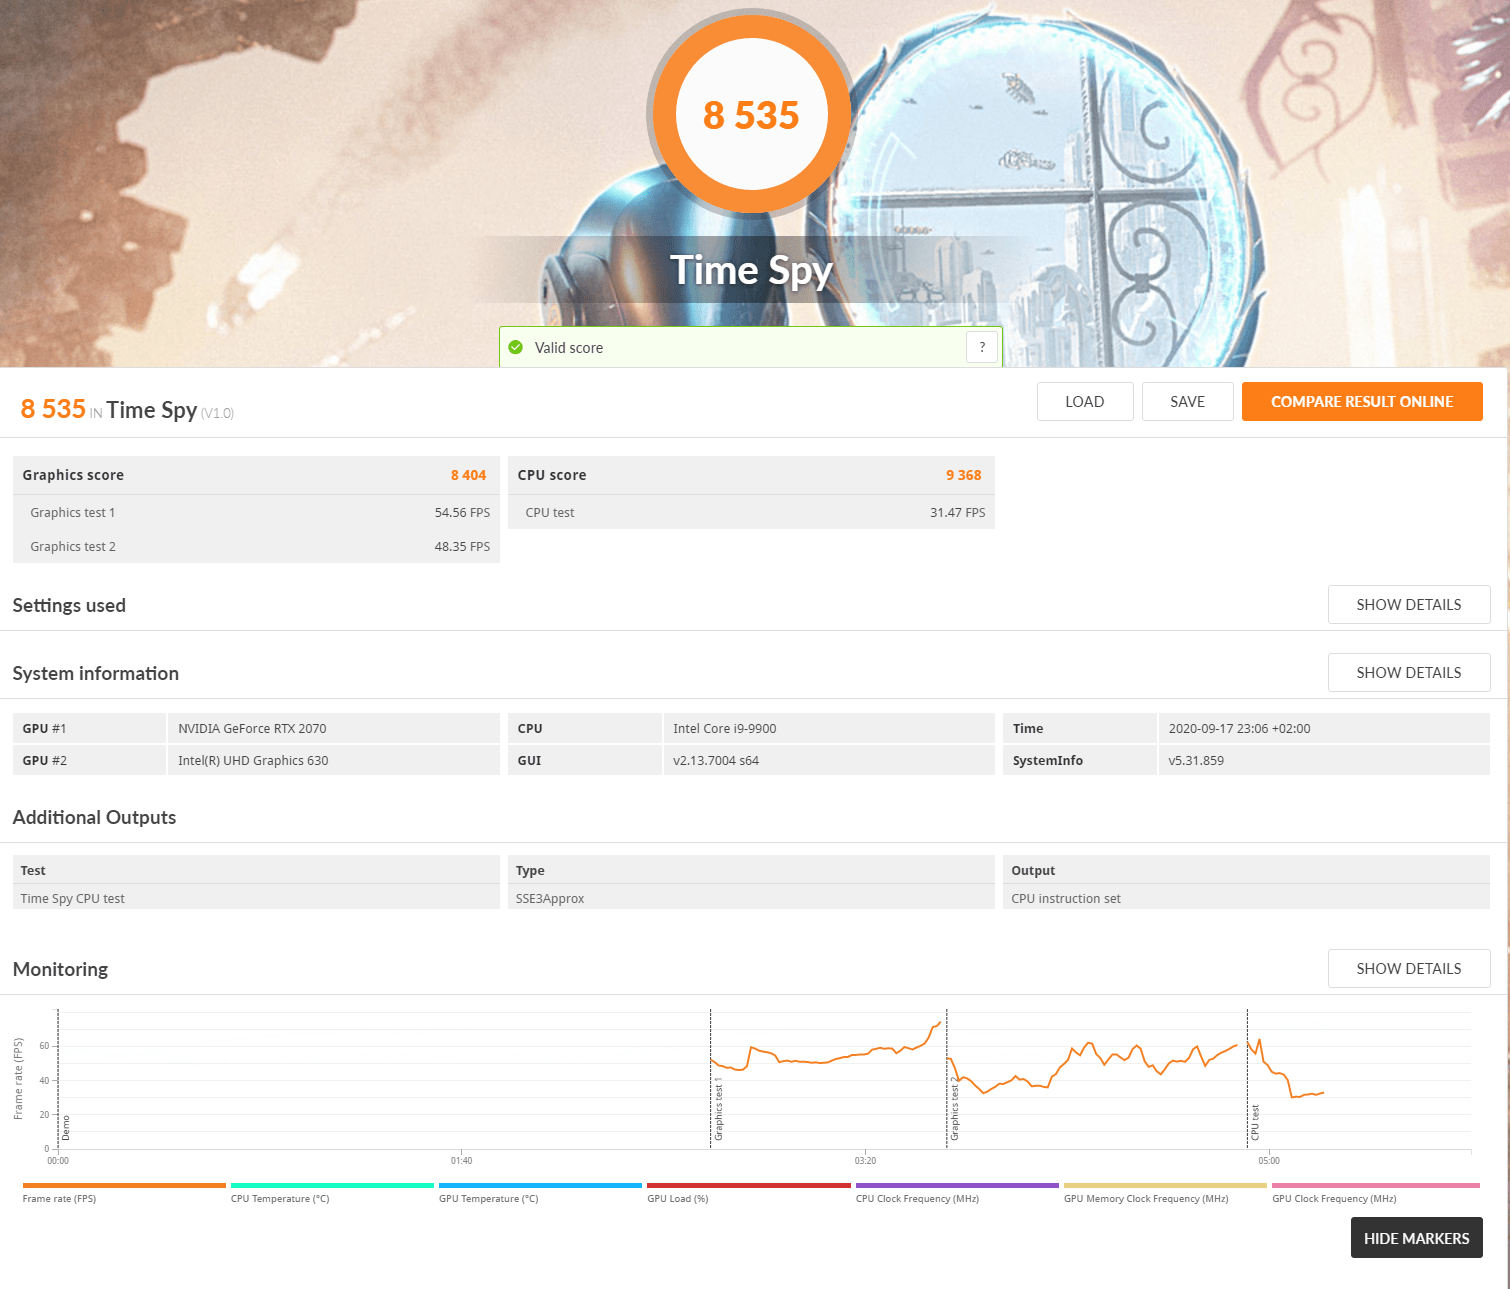This screenshot has height=1289, width=1510.
Task: Click Graphics score value 8 404
Action: click(x=468, y=475)
